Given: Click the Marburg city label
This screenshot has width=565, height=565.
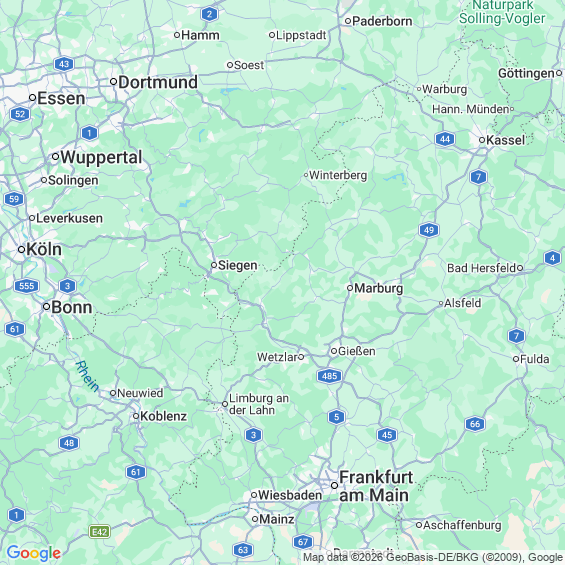Looking at the screenshot, I should pyautogui.click(x=378, y=288).
